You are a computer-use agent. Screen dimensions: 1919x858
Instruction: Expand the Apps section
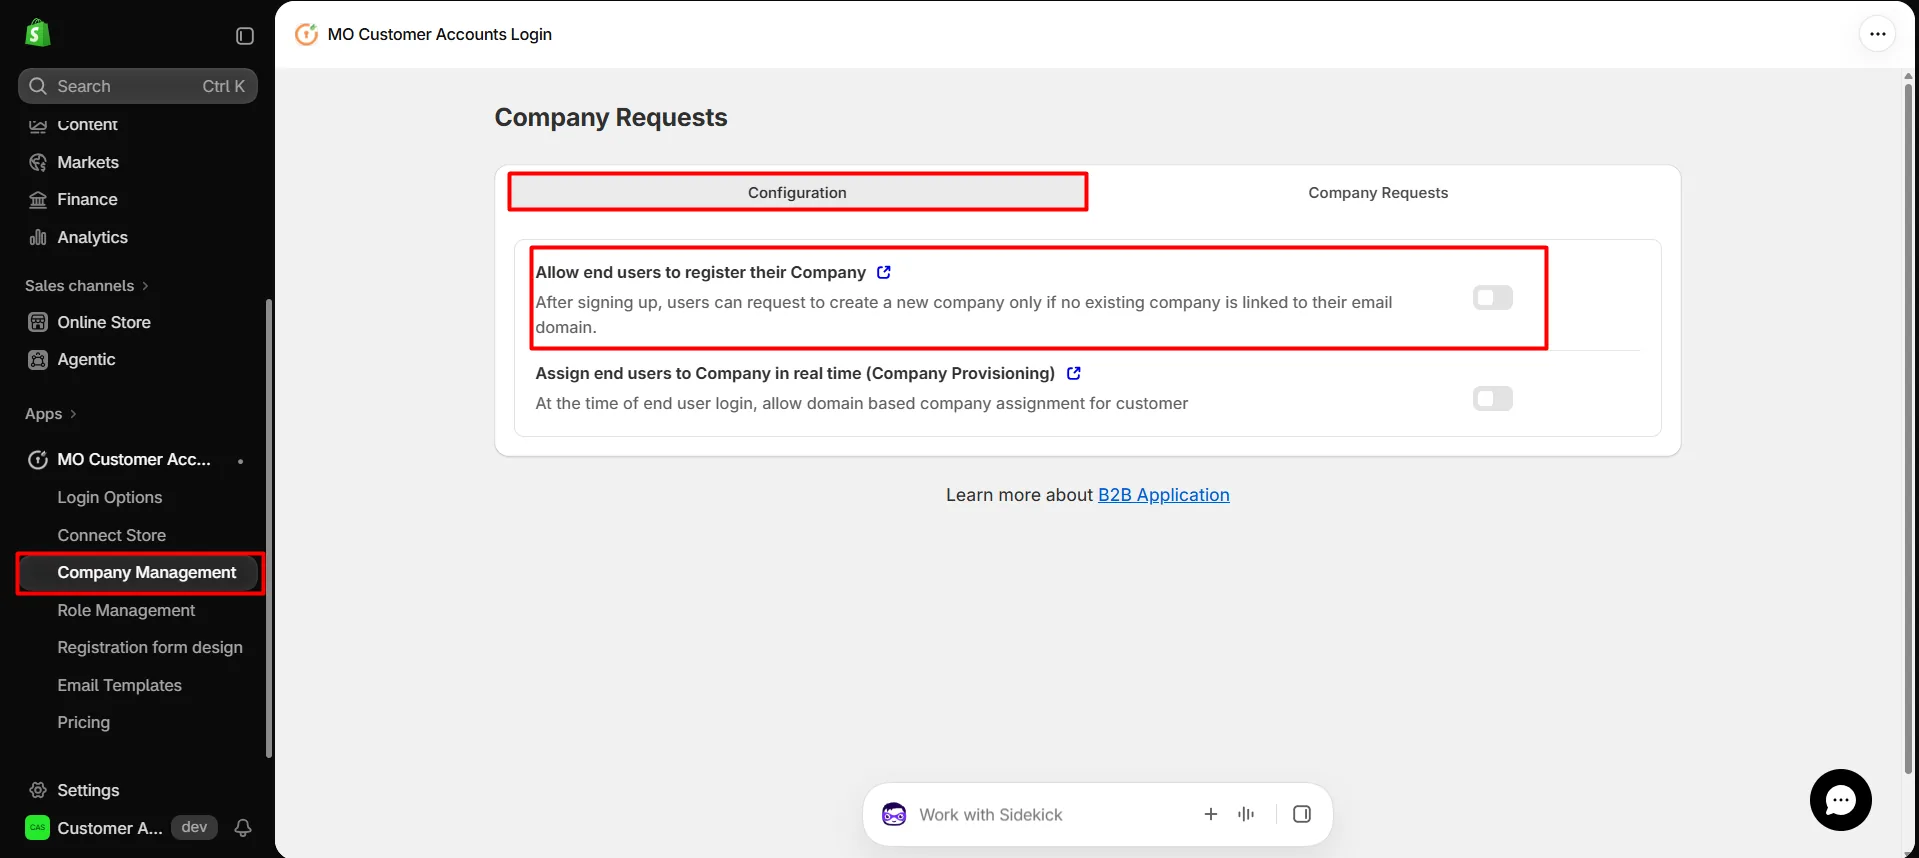[51, 414]
